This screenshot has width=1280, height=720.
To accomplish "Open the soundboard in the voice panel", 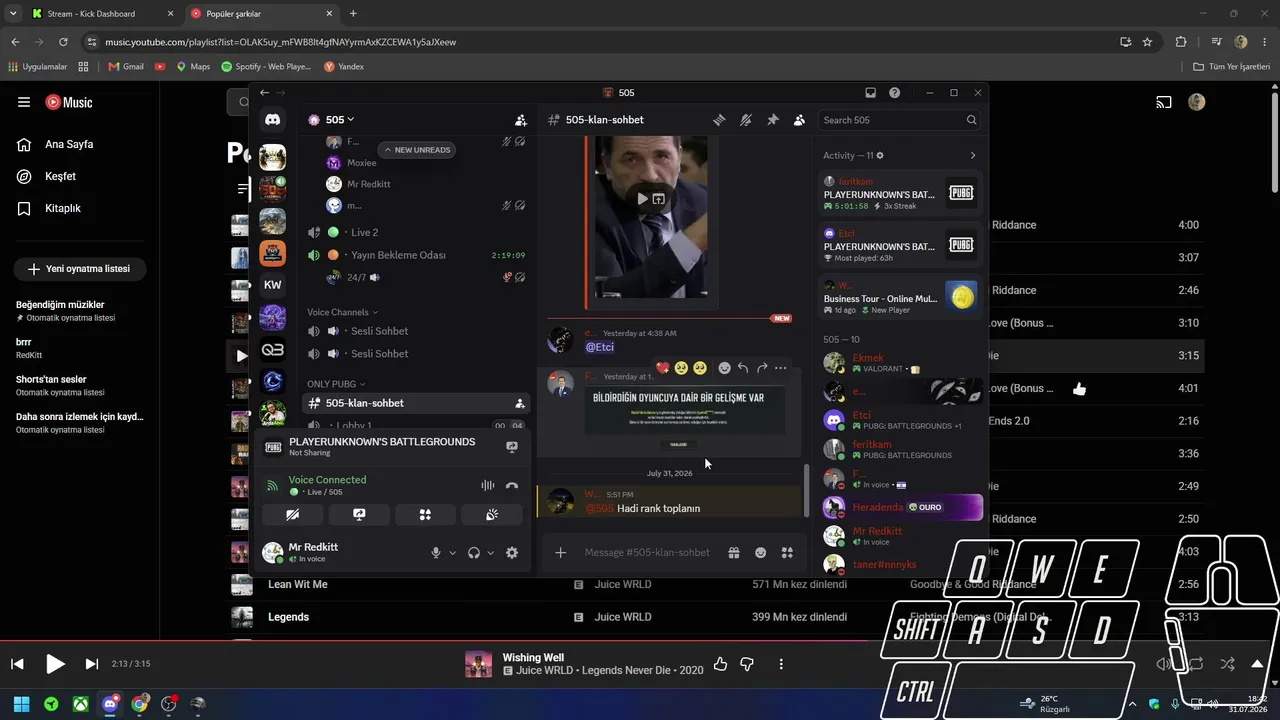I will [492, 515].
